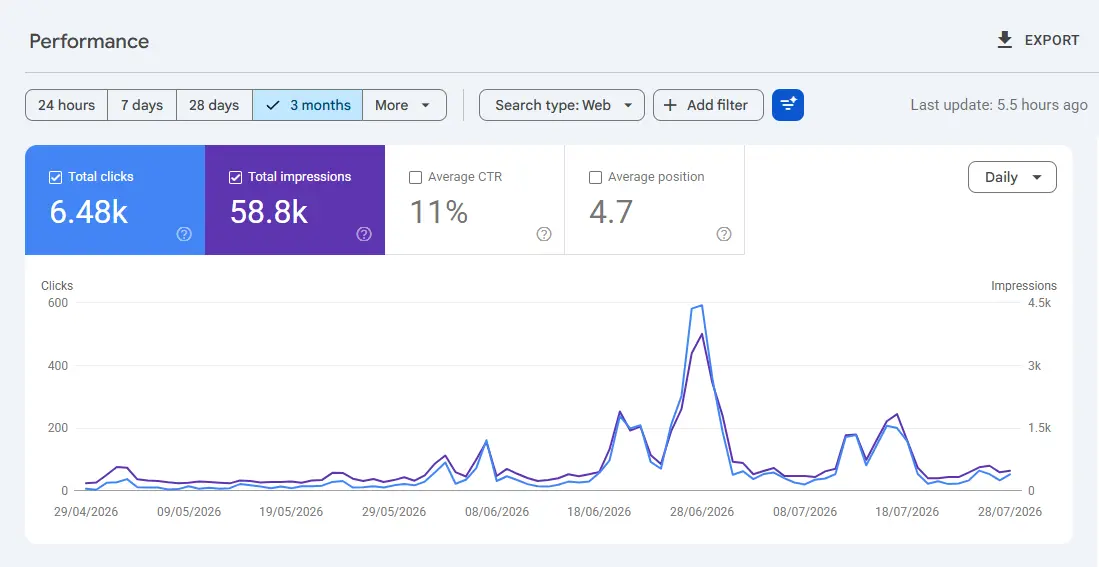The image size is (1099, 567).
Task: Enable the Average position checkbox
Action: click(x=595, y=177)
